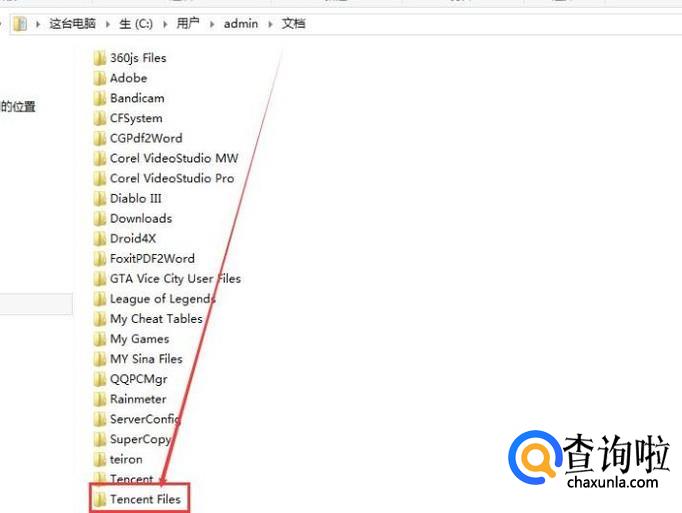
Task: Select the Rainmeter folder icon
Action: pyautogui.click(x=100, y=399)
